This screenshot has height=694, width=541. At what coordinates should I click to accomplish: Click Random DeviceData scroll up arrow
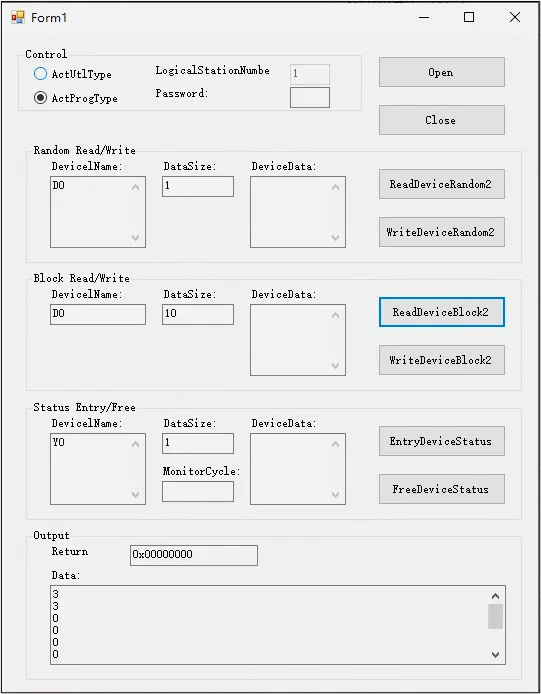[x=336, y=187]
